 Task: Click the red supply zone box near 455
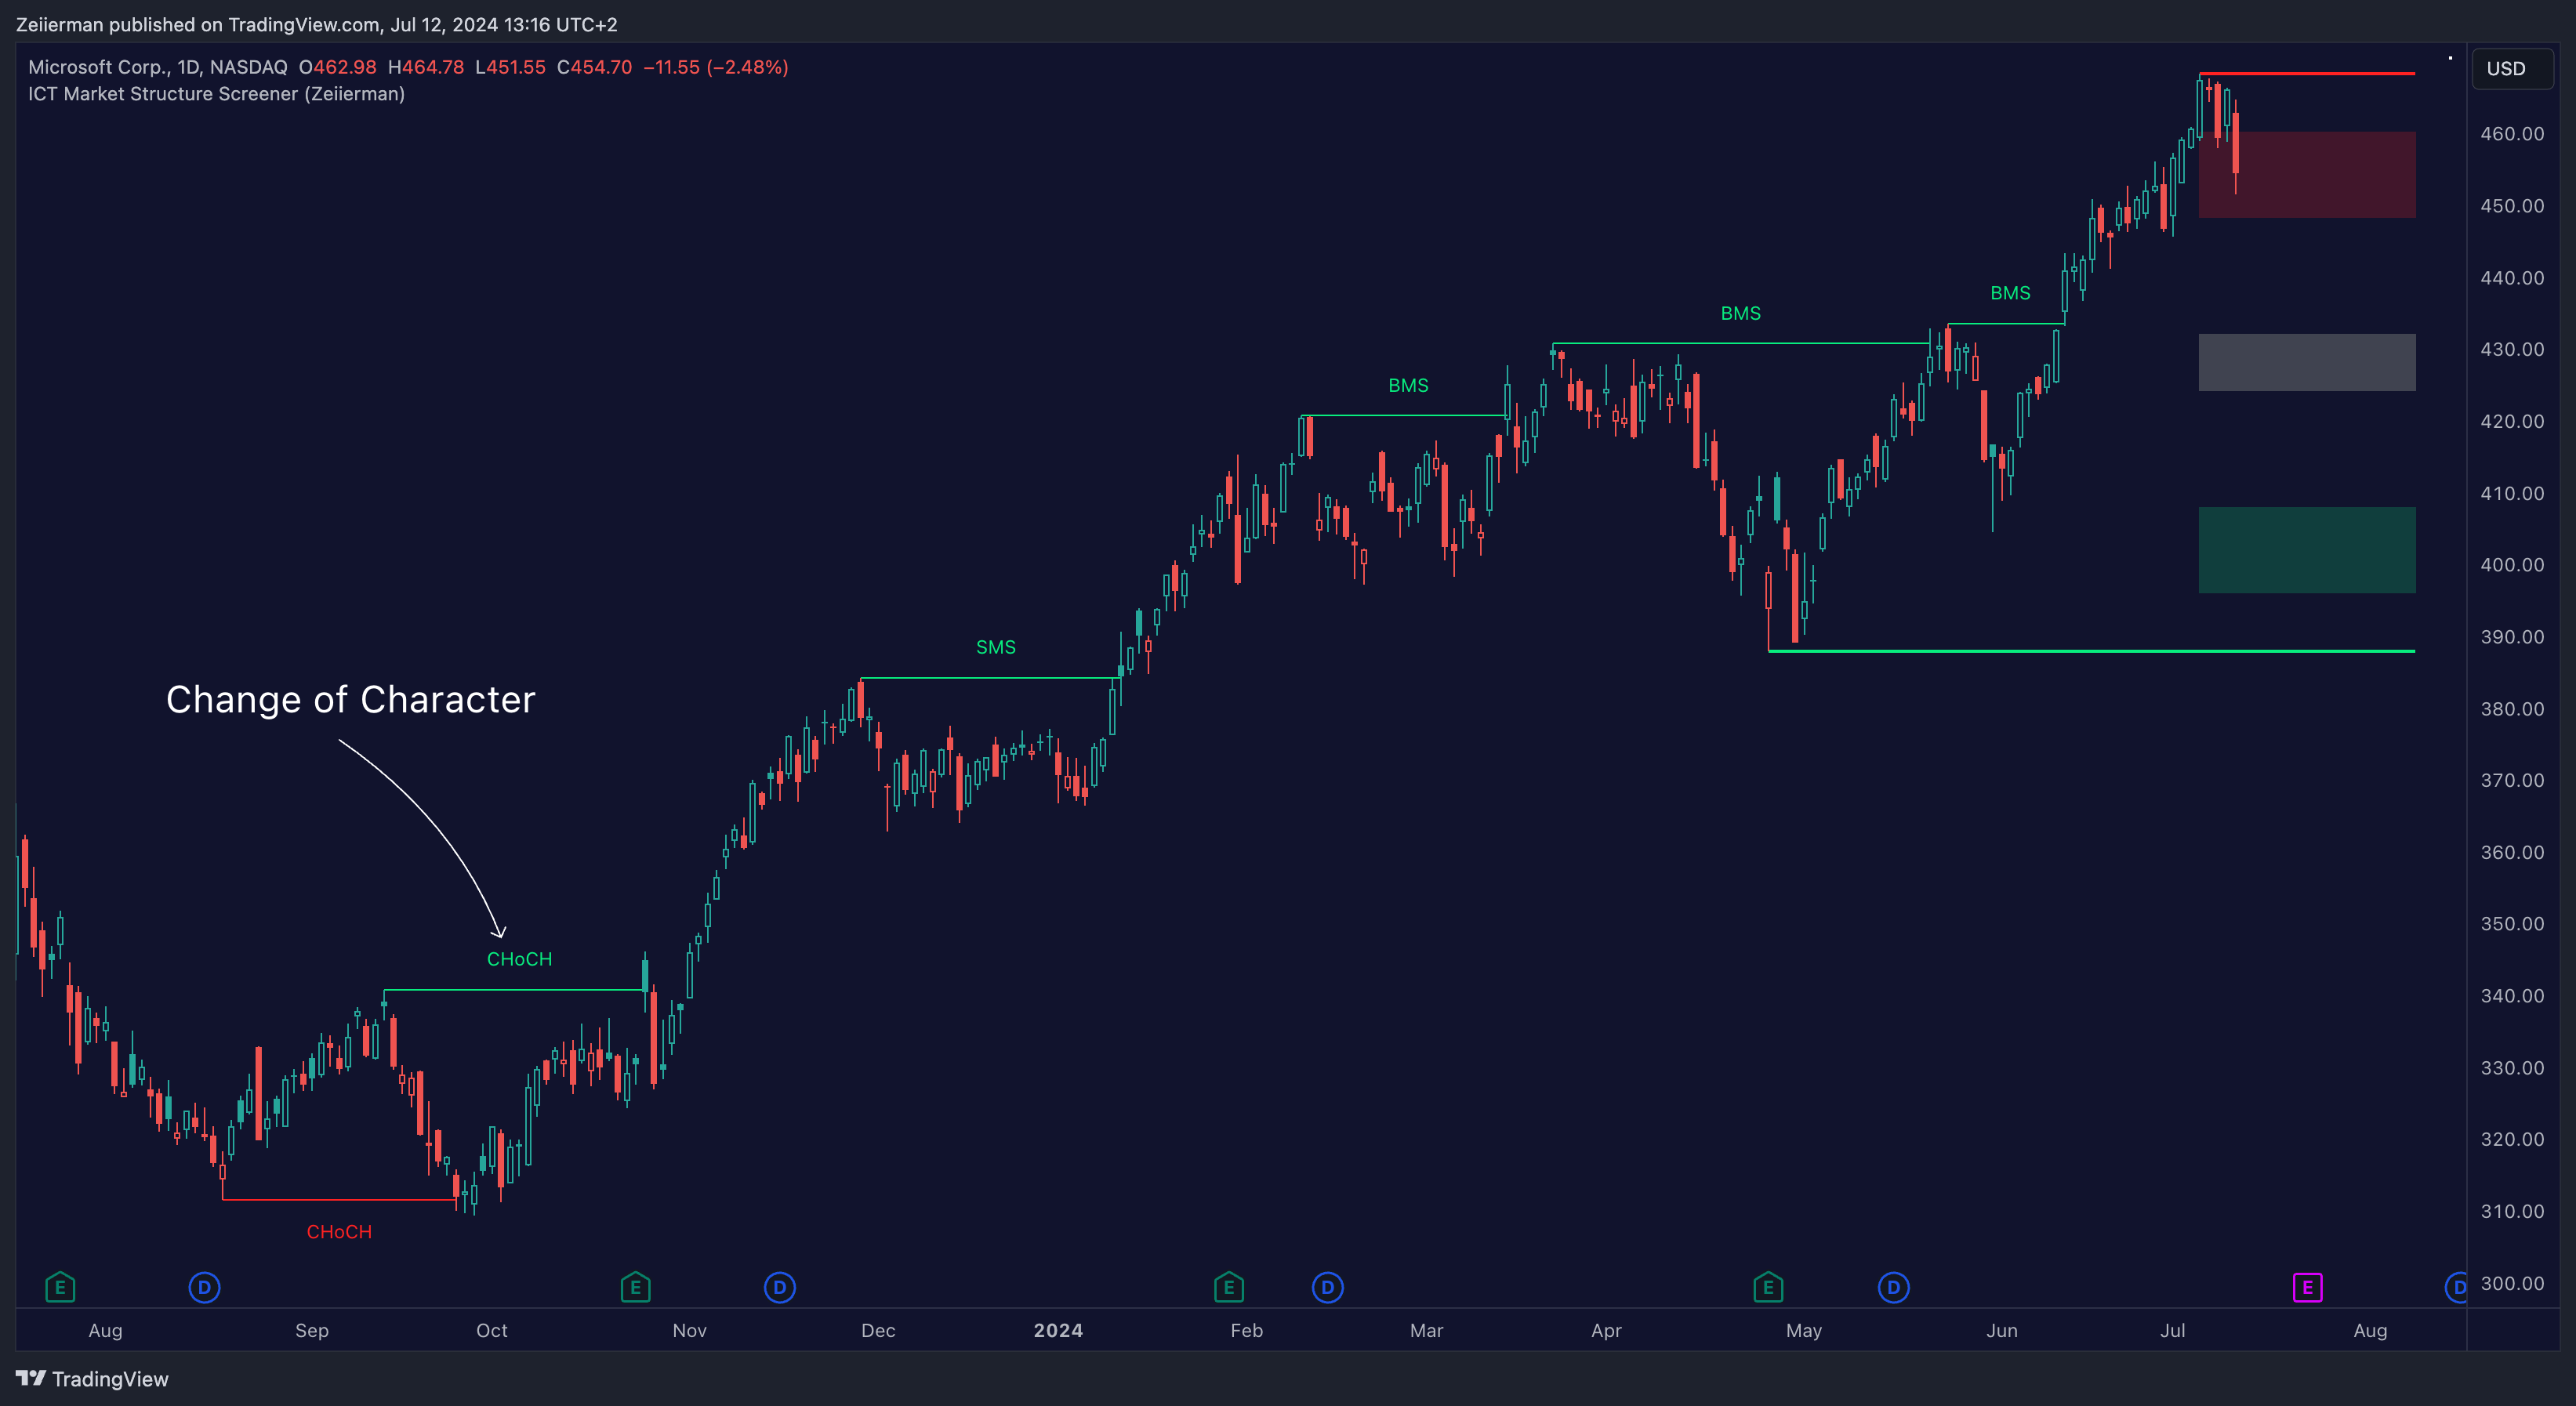click(2306, 175)
